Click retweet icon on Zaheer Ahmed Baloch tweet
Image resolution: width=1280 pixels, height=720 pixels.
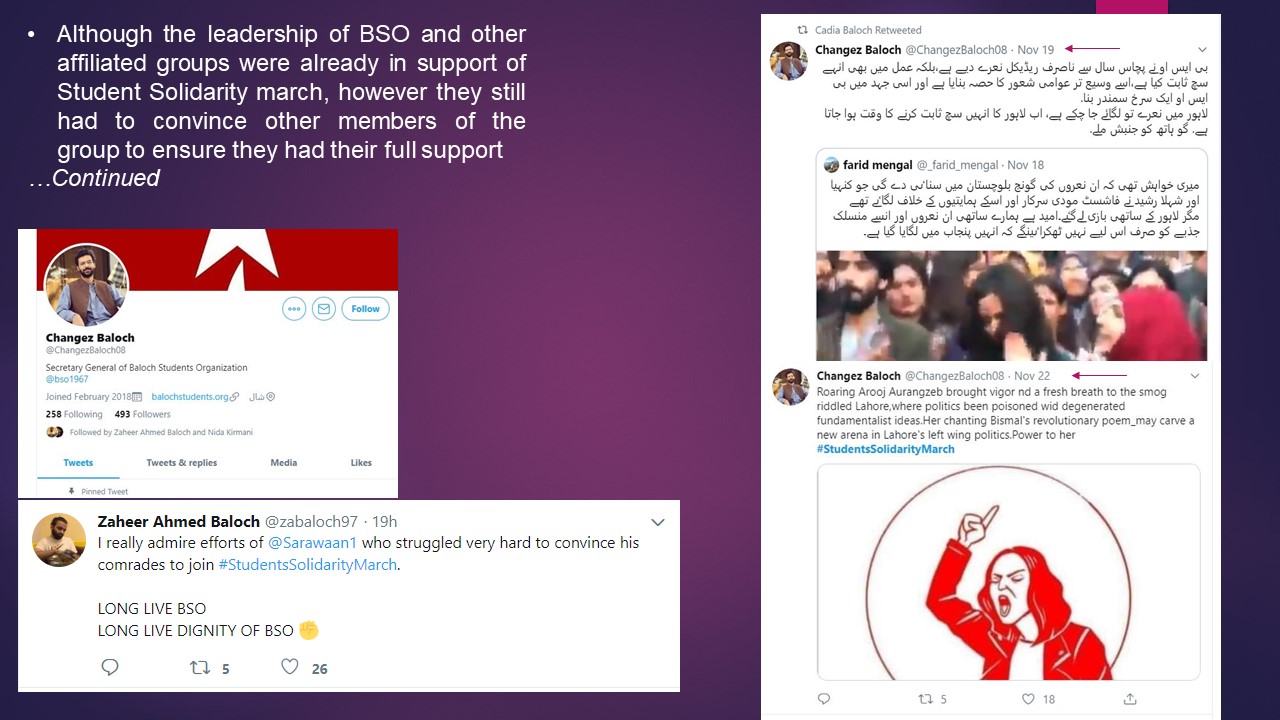coord(200,667)
